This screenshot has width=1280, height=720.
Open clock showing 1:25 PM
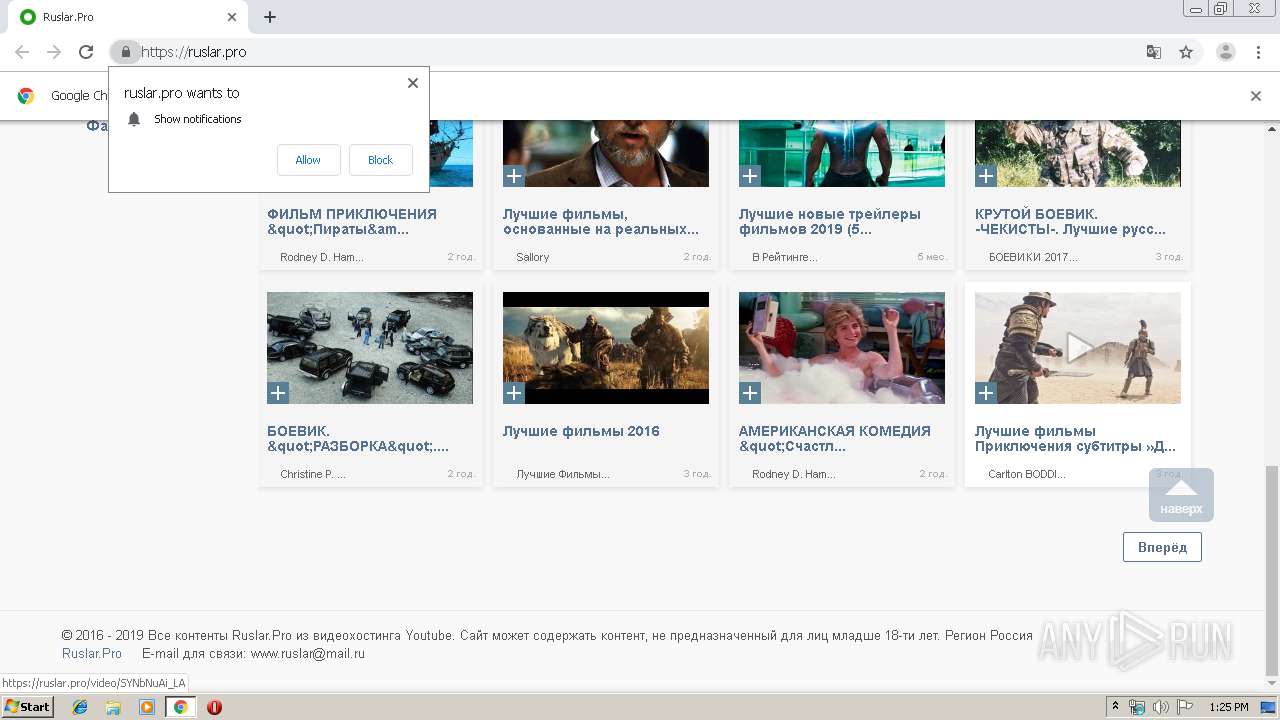tap(1228, 707)
